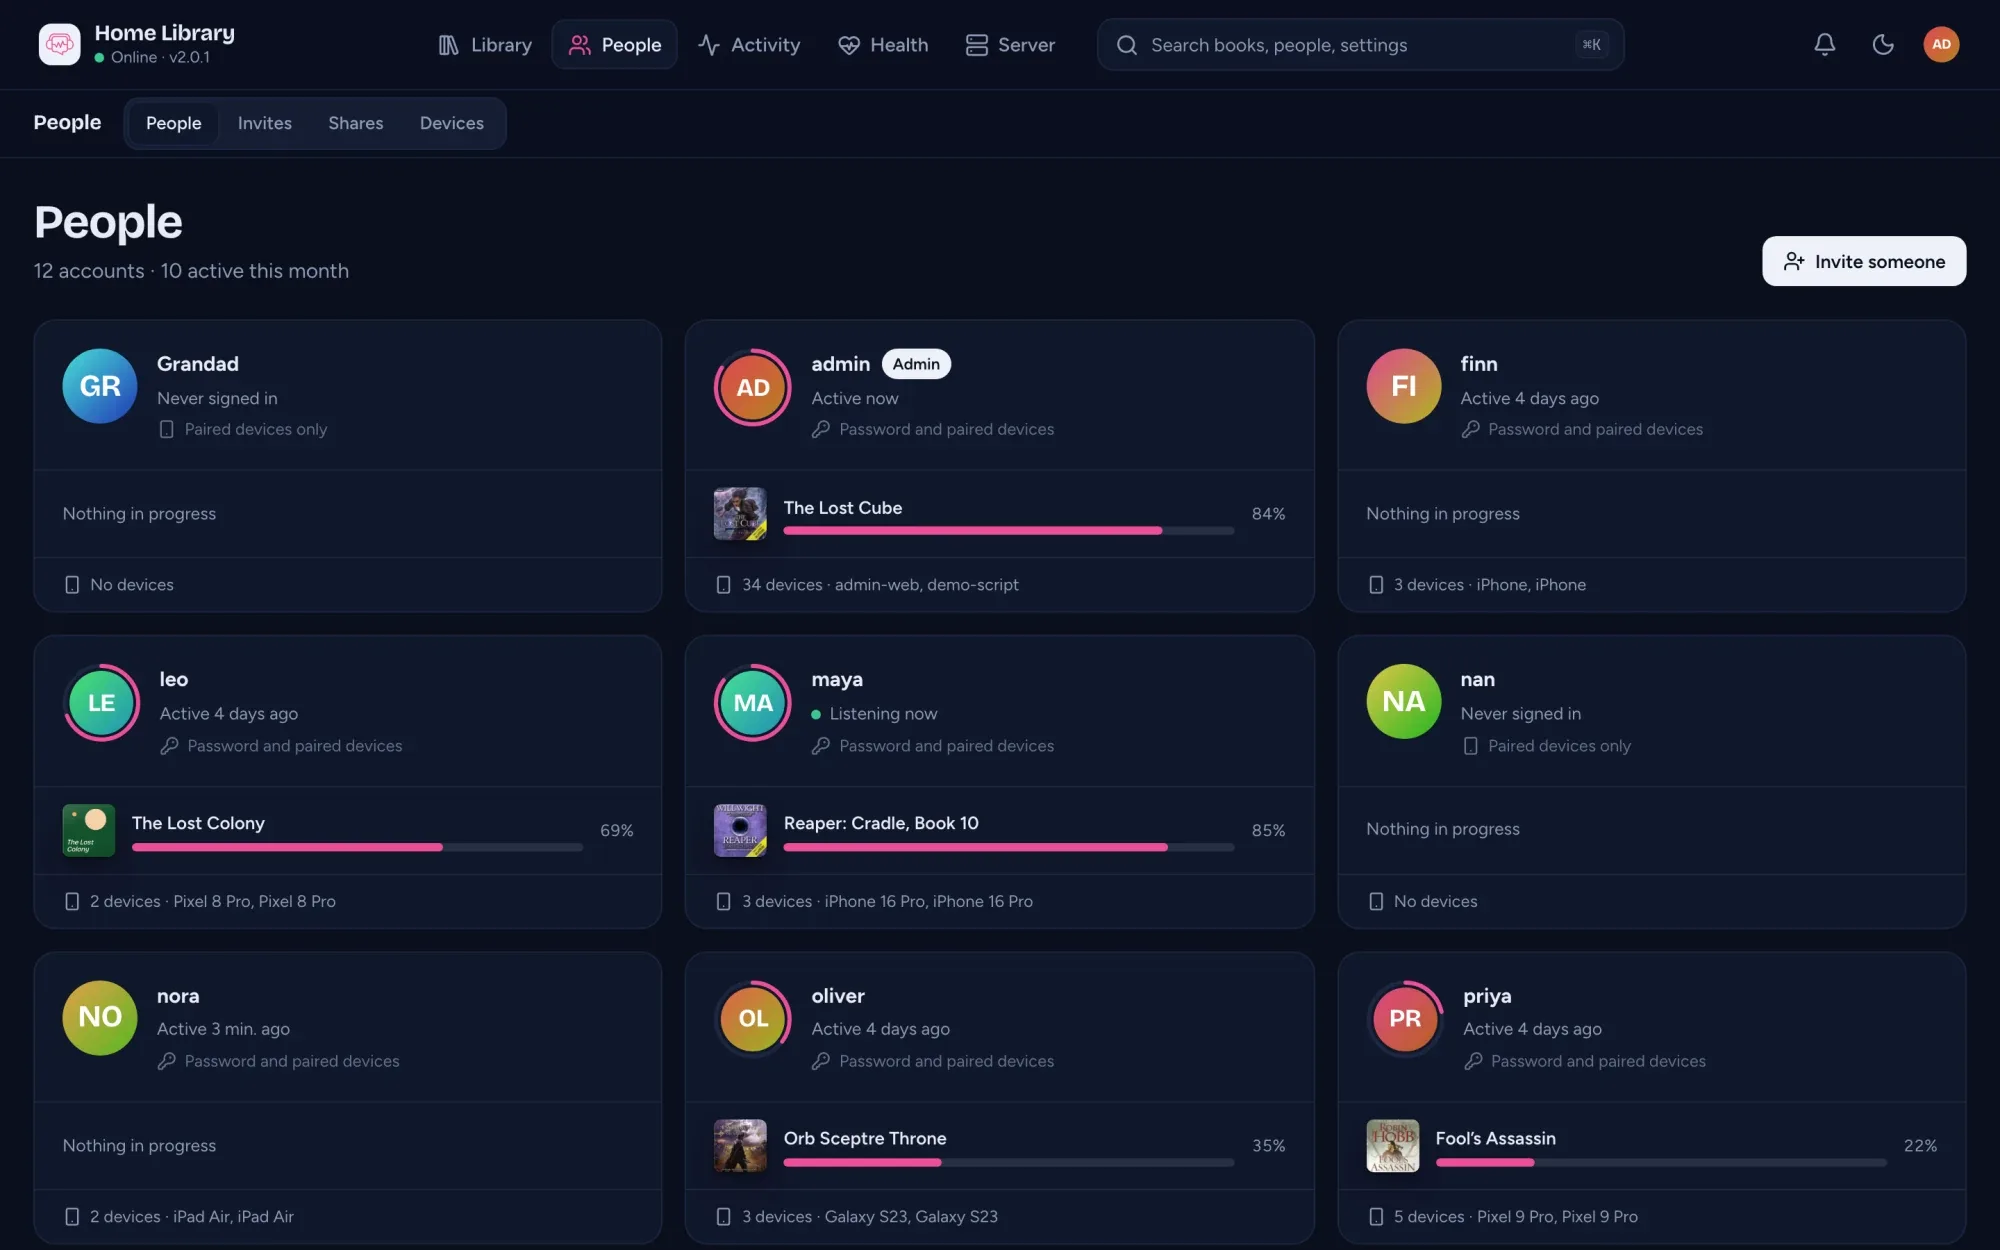Click the Grandad GR avatar
The height and width of the screenshot is (1250, 2000).
click(100, 386)
